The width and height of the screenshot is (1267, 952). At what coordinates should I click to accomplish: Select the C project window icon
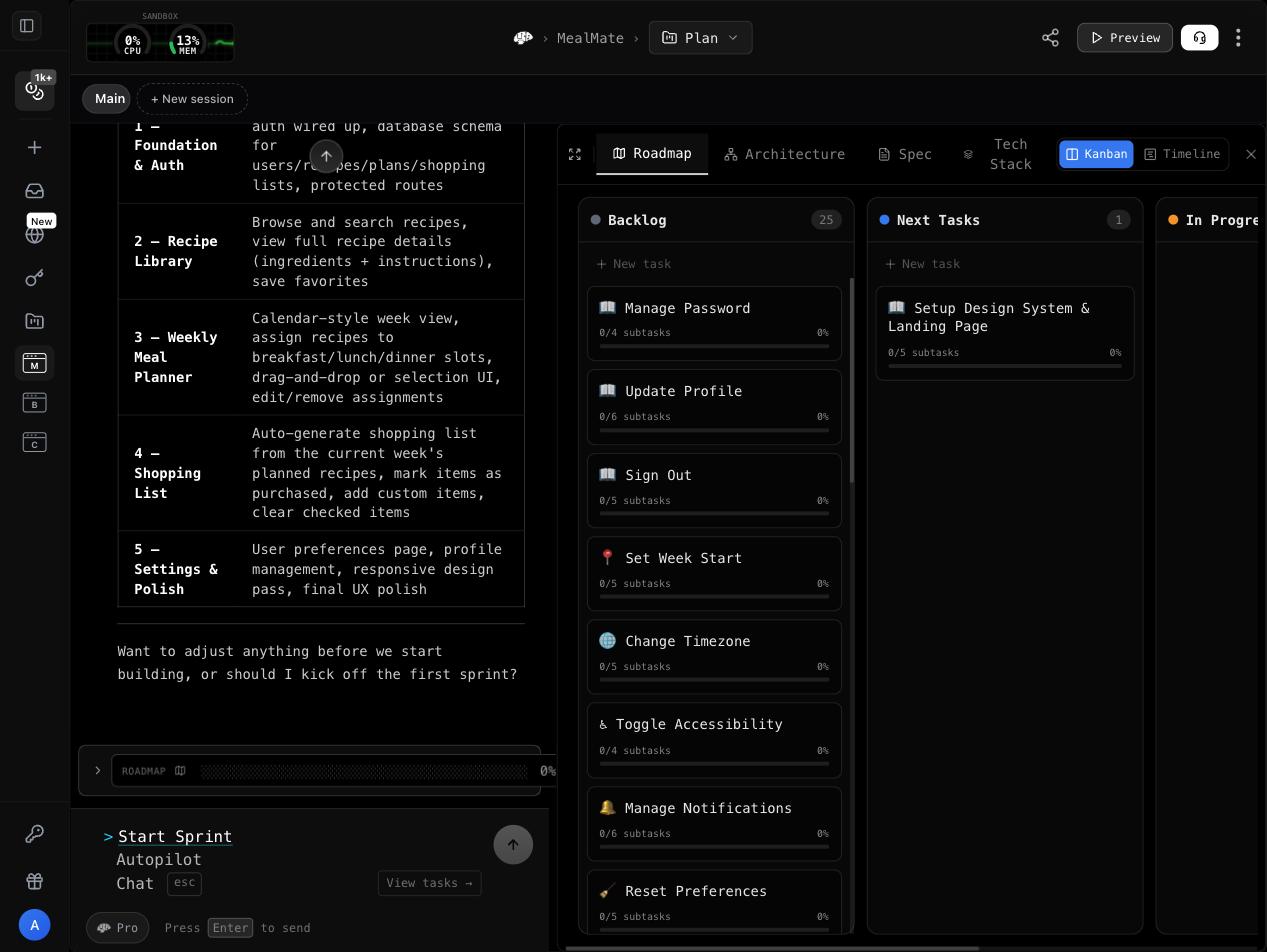click(x=34, y=442)
